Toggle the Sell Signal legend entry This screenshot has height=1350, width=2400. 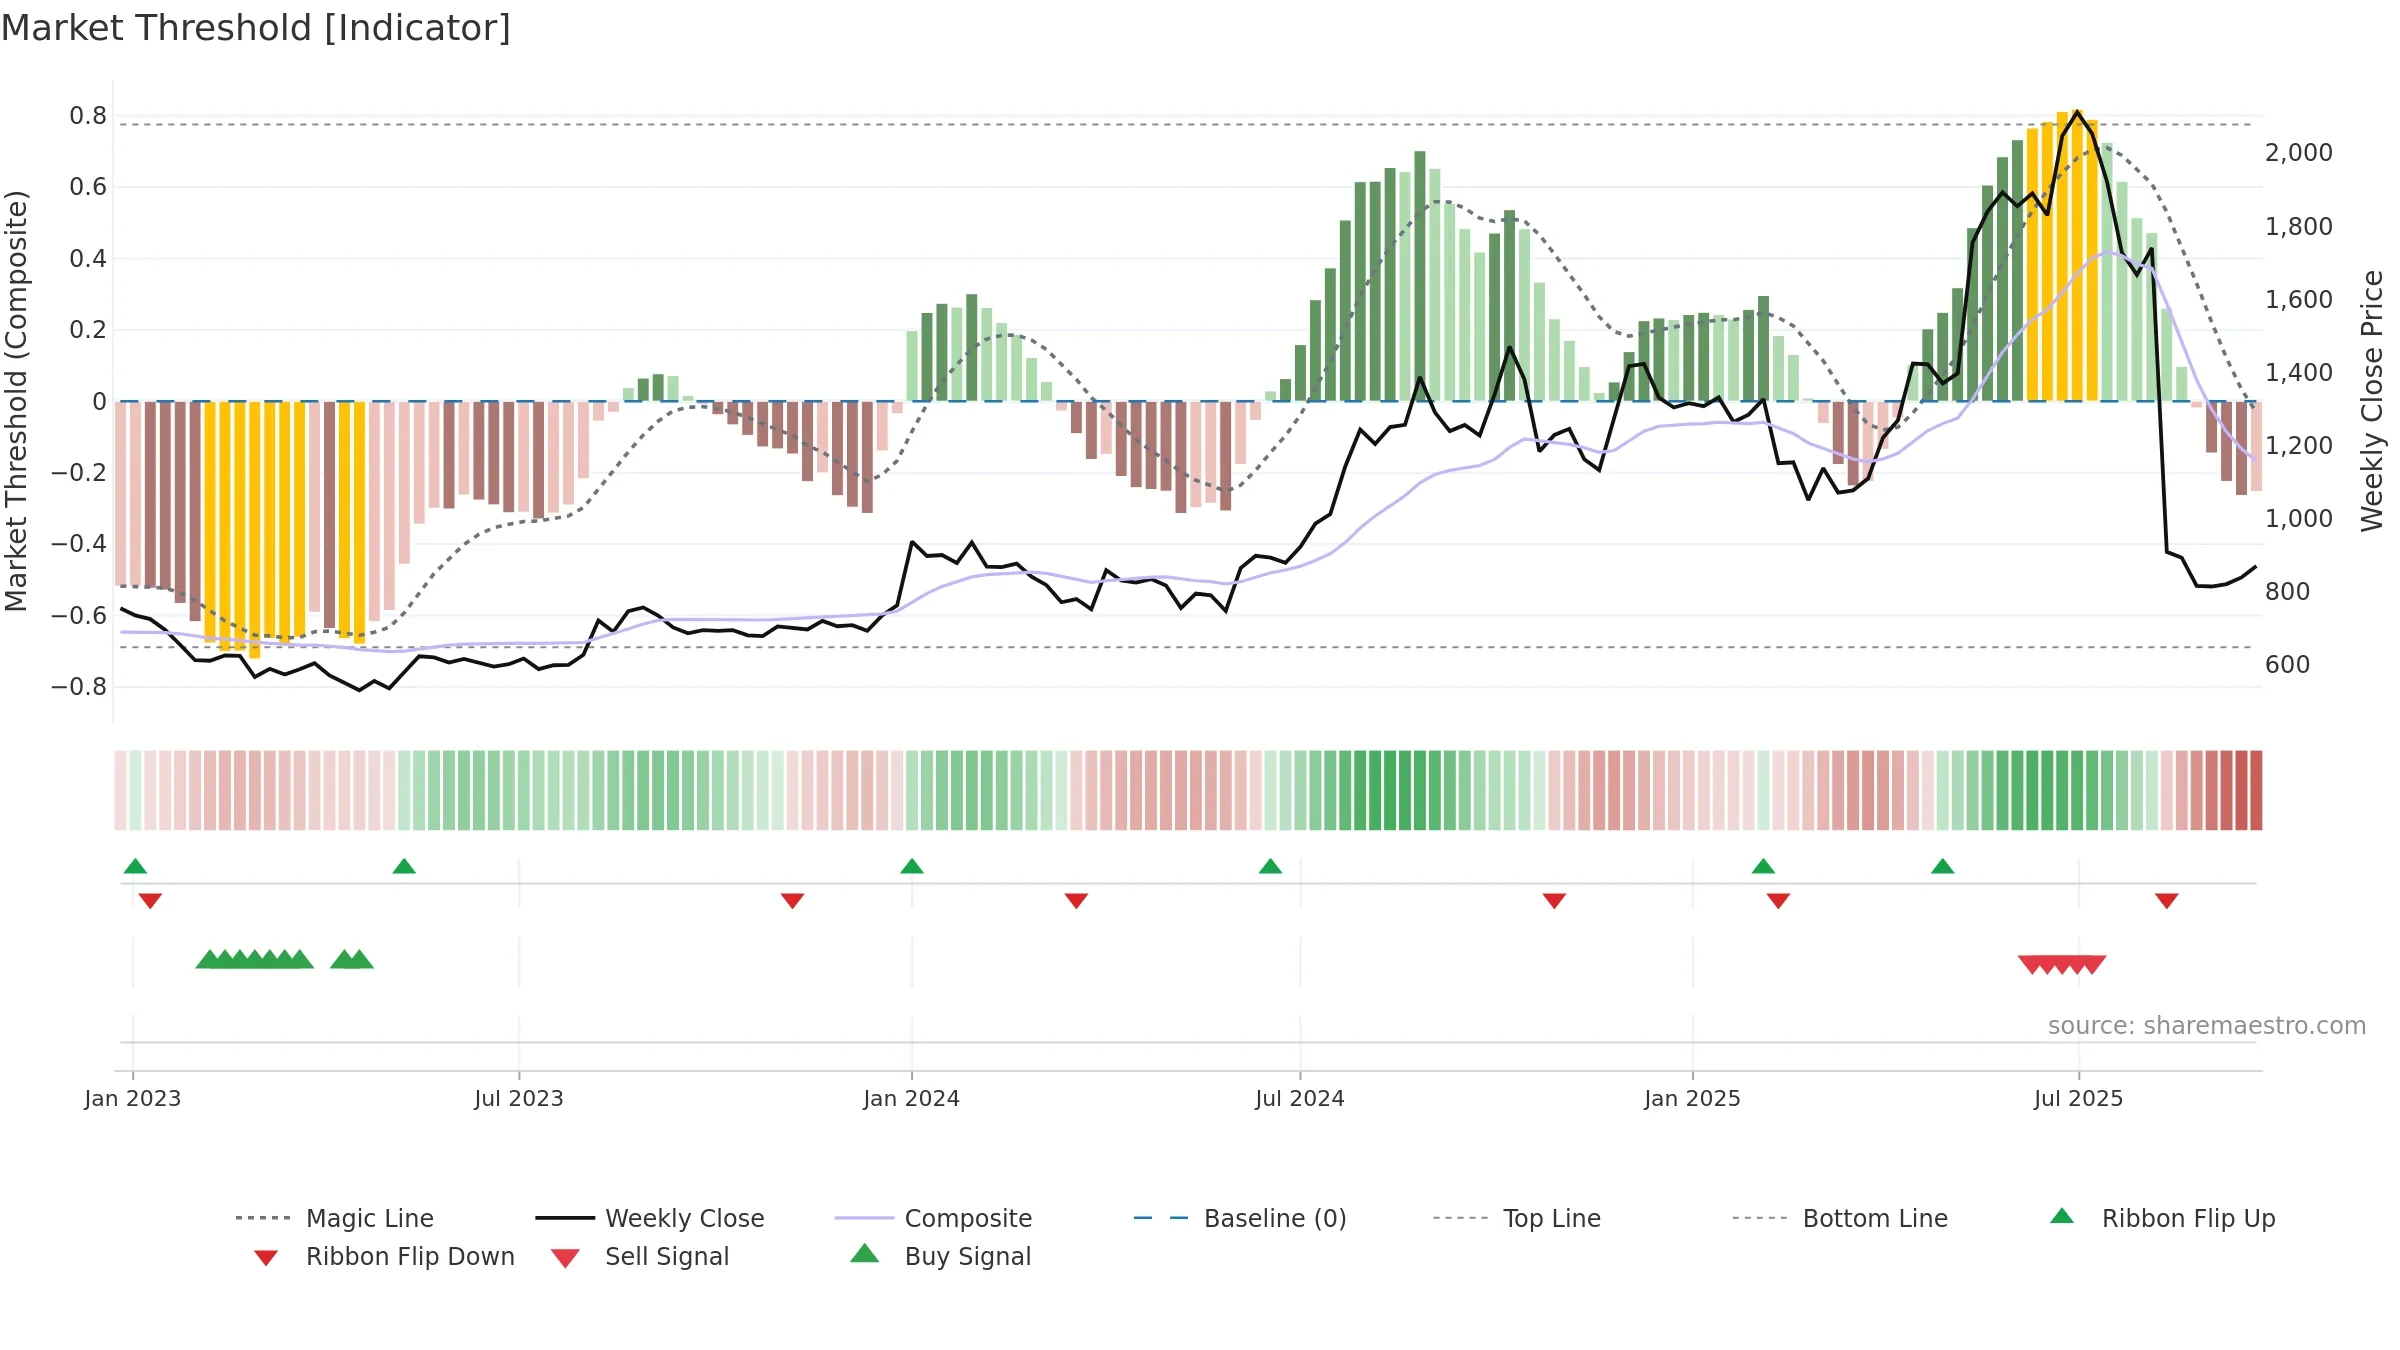640,1256
